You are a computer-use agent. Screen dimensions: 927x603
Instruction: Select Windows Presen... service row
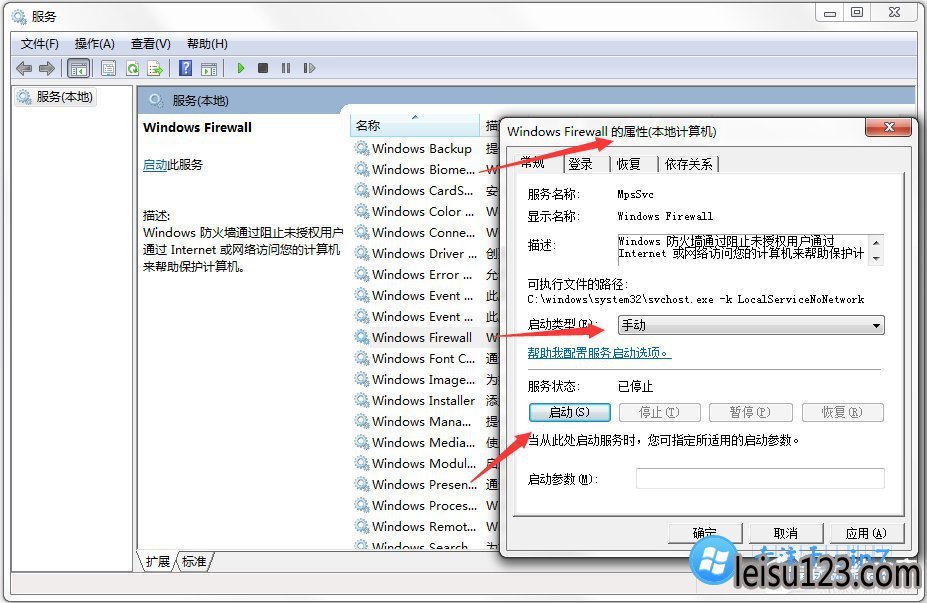426,484
